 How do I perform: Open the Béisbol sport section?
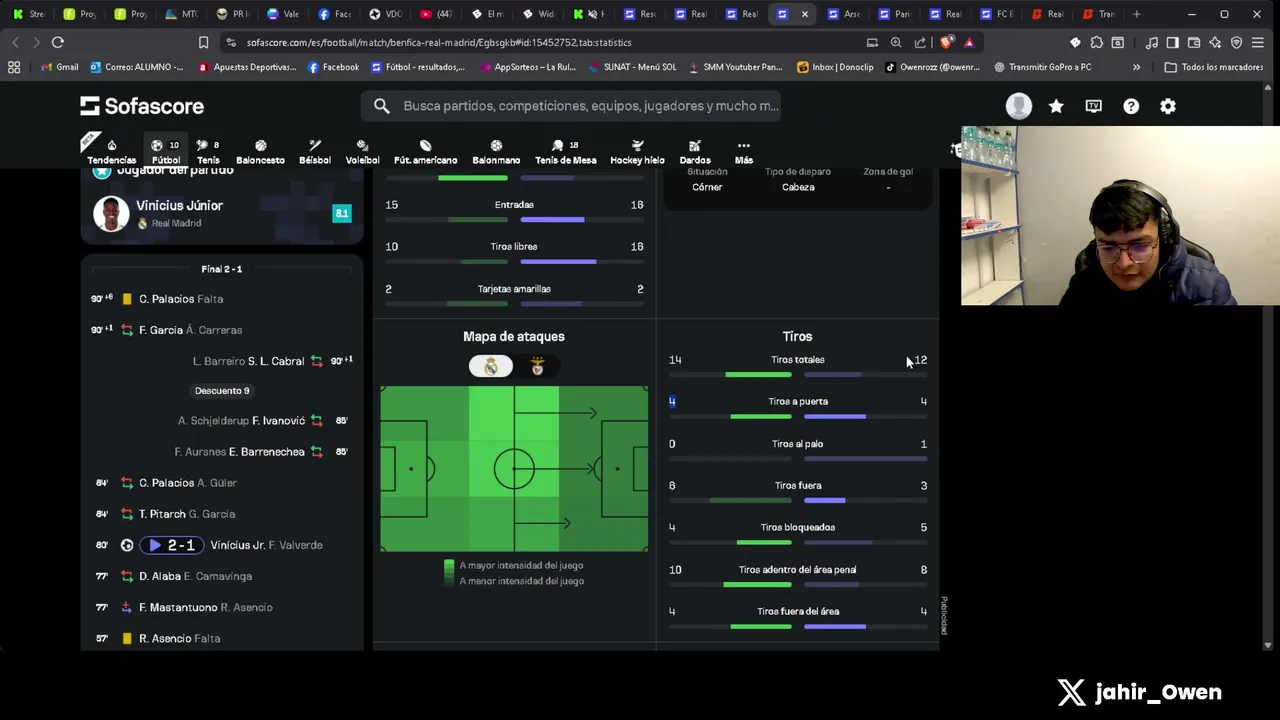[314, 152]
